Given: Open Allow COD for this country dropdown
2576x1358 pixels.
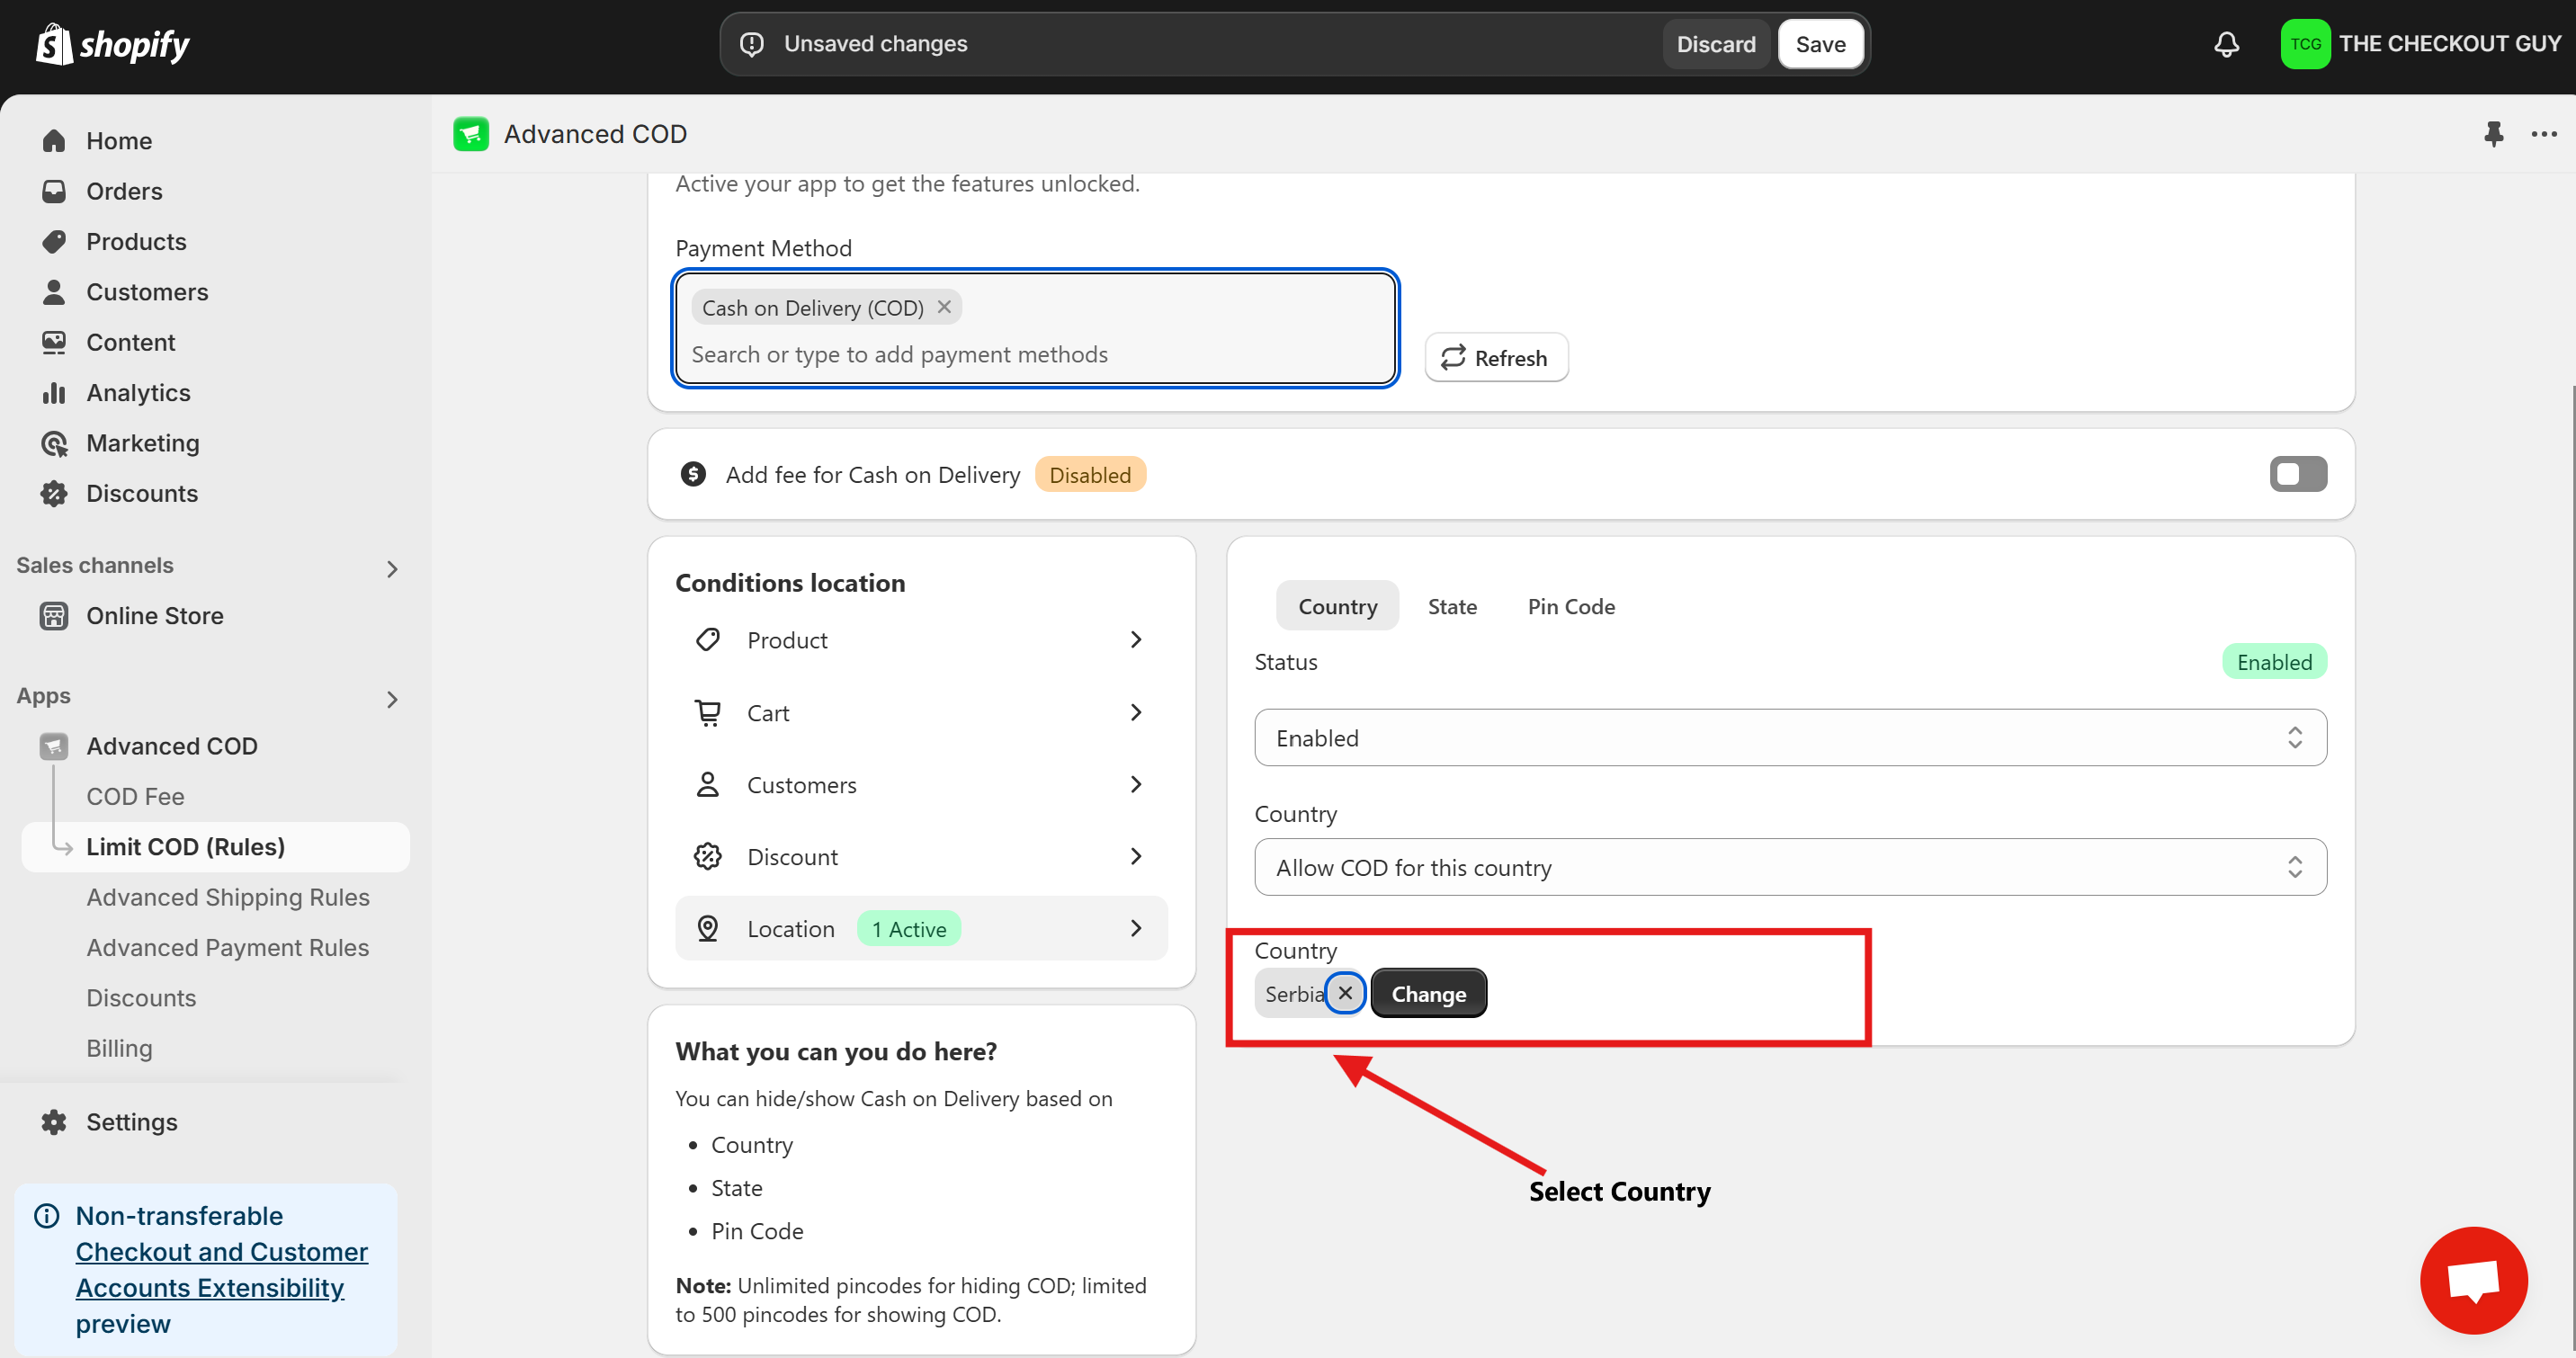Looking at the screenshot, I should click(x=1789, y=867).
